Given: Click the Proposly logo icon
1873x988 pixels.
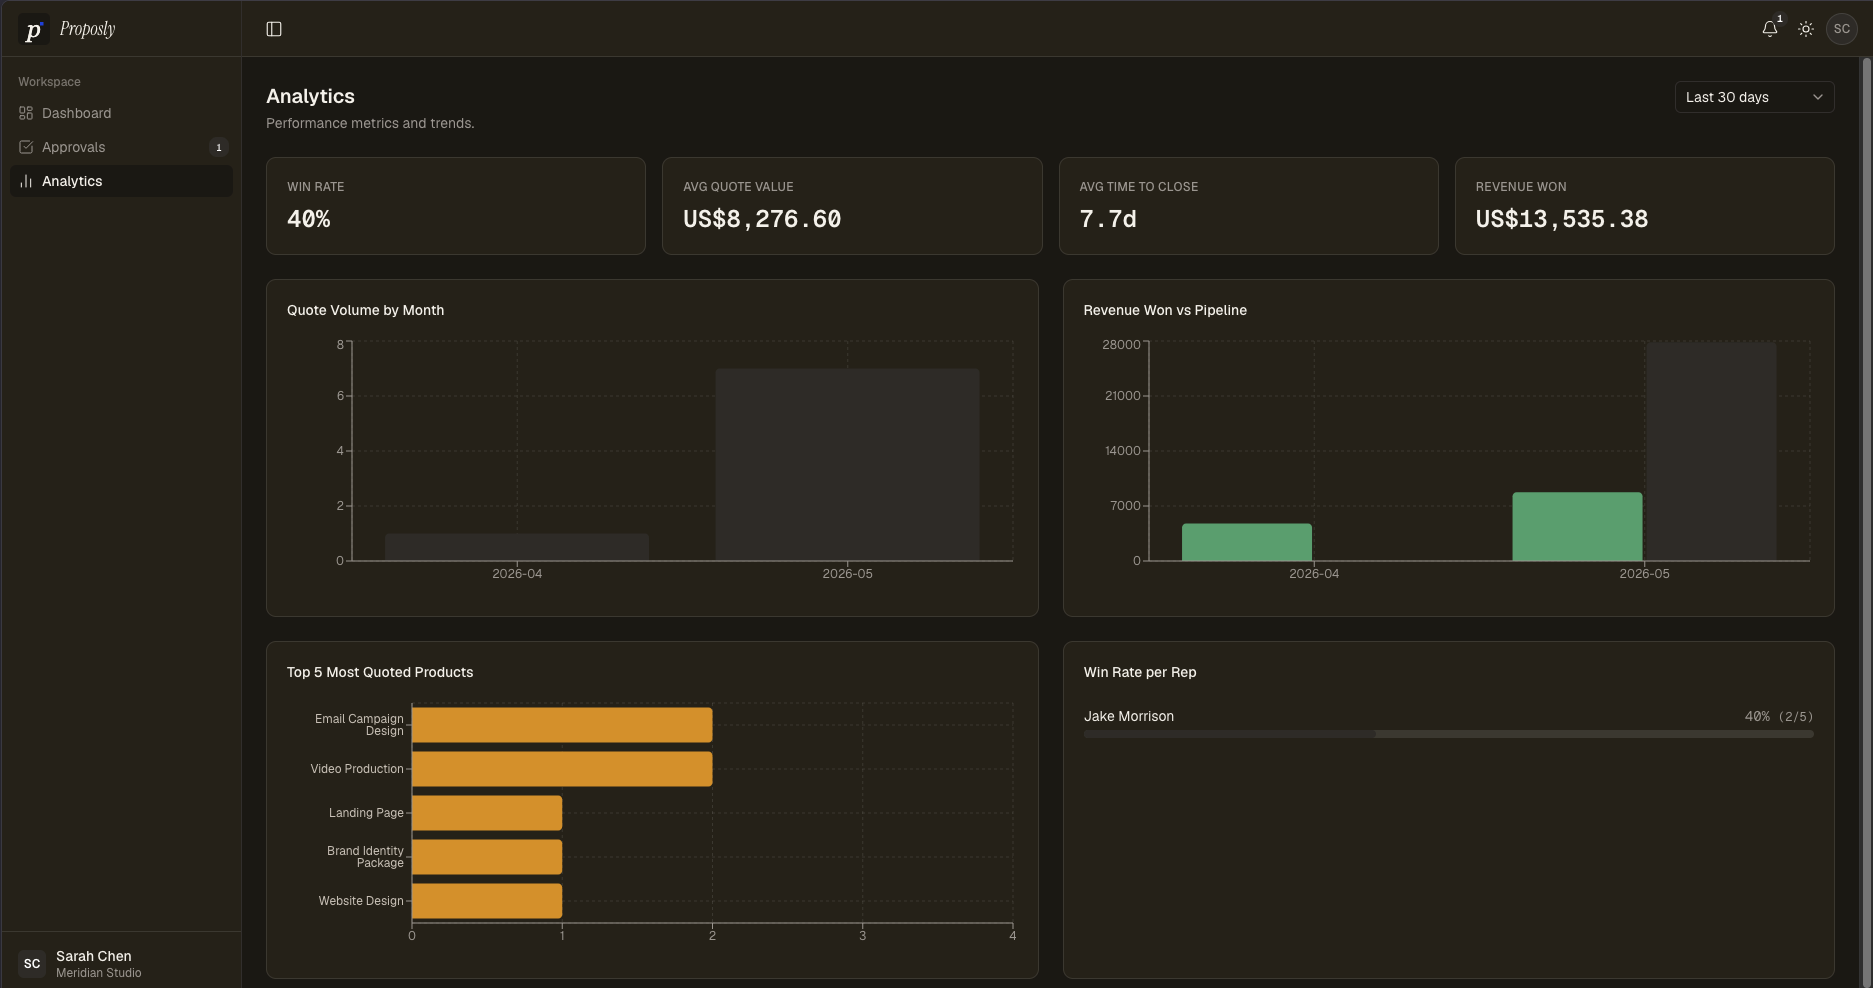Looking at the screenshot, I should coord(33,30).
